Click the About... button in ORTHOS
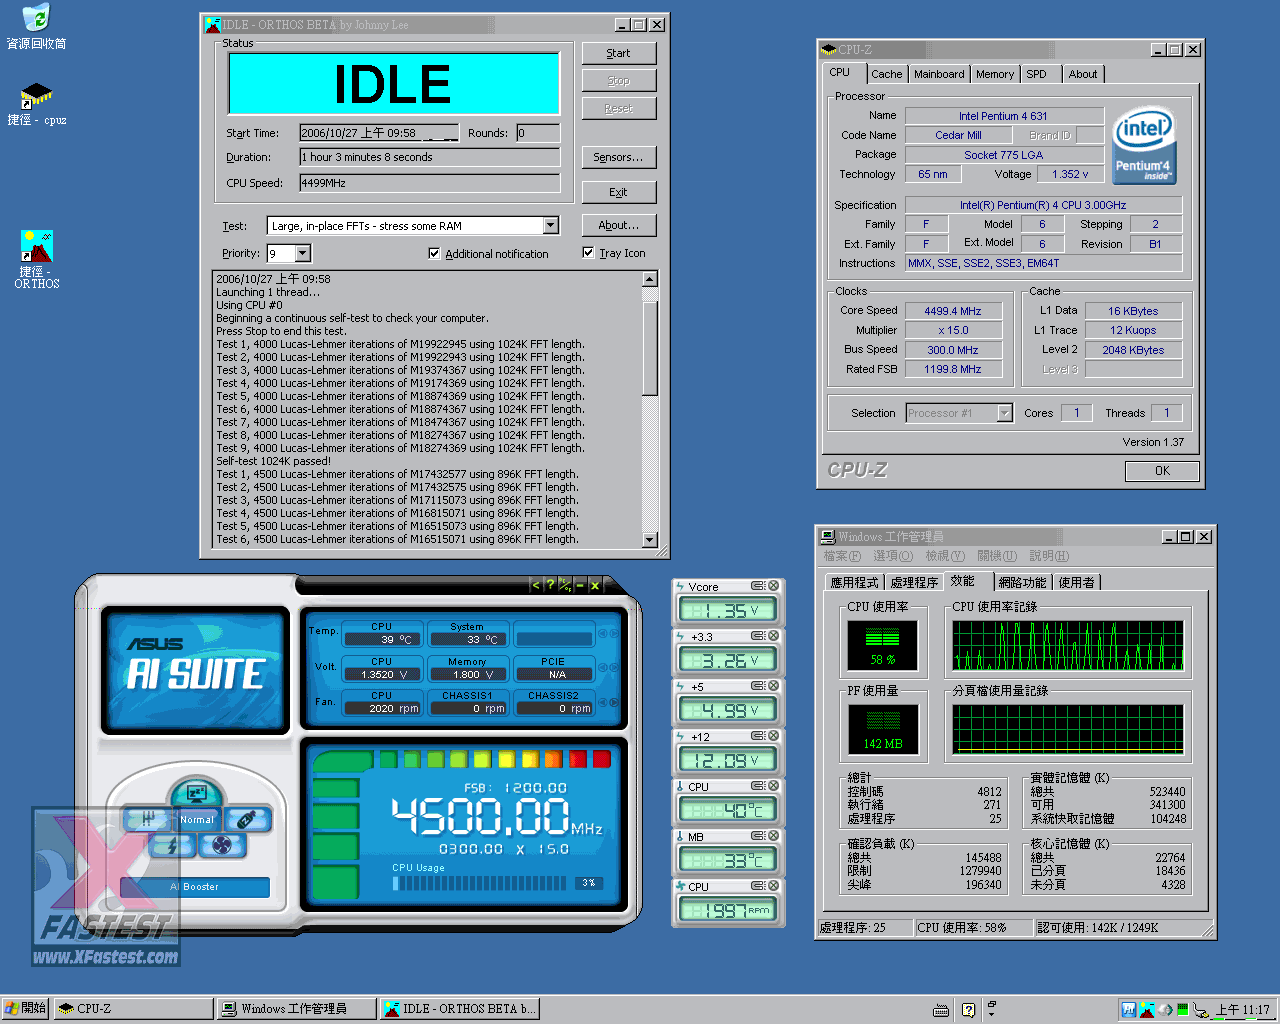The width and height of the screenshot is (1280, 1024). 619,226
